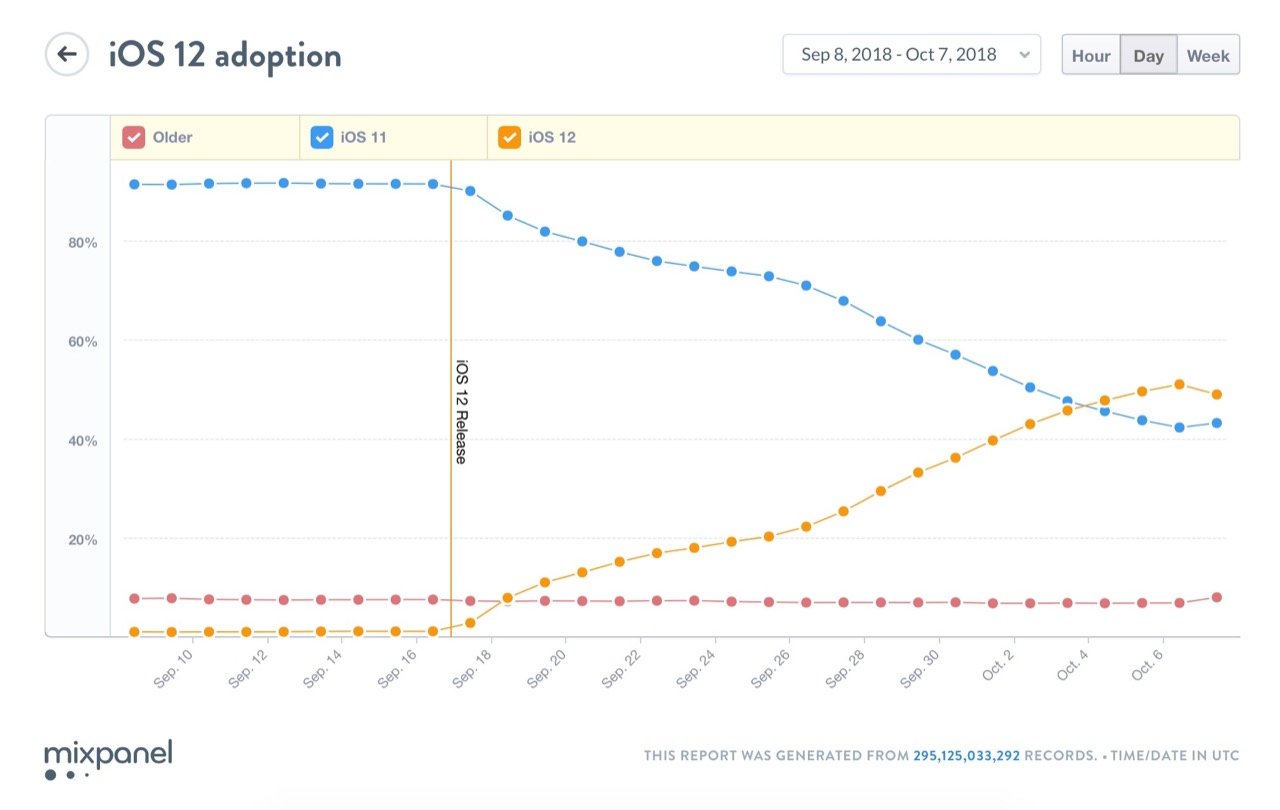
Task: Click the Sep. 18 x-axis label
Action: pyautogui.click(x=473, y=671)
